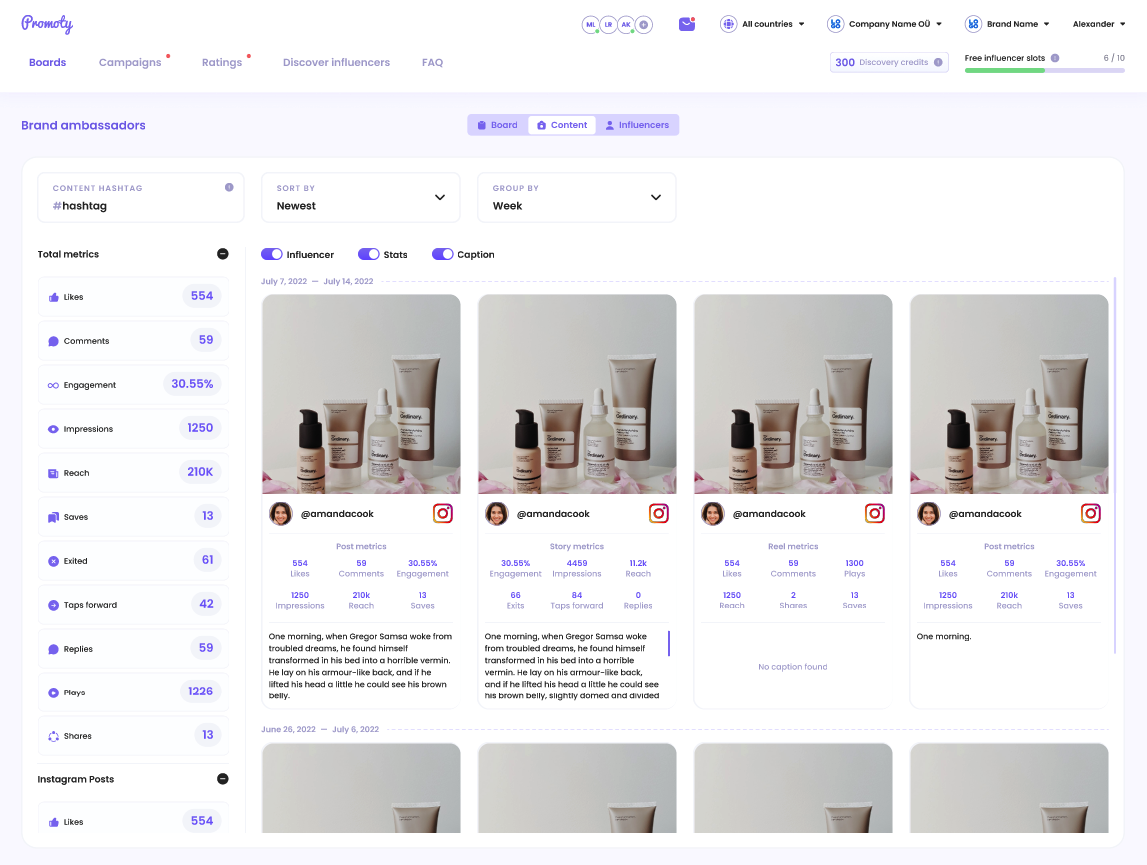Open the Group By Week dropdown
The image size is (1147, 865).
(576, 198)
